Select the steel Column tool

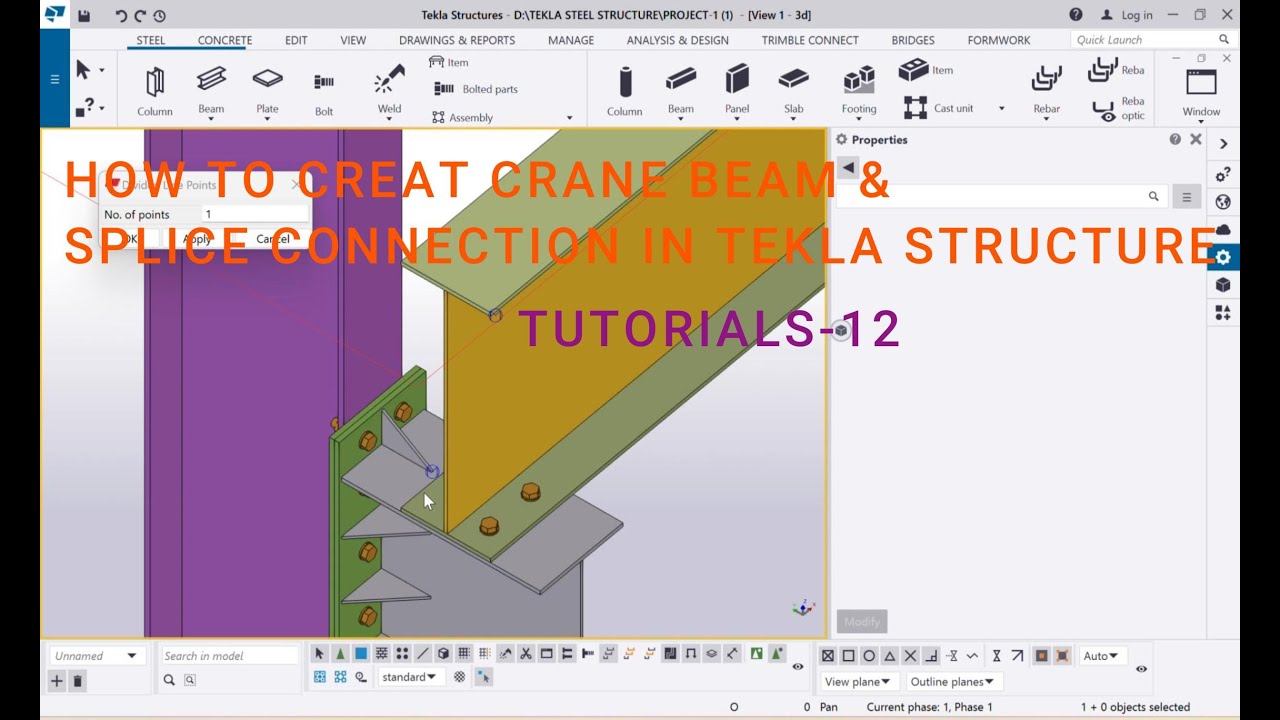point(155,91)
